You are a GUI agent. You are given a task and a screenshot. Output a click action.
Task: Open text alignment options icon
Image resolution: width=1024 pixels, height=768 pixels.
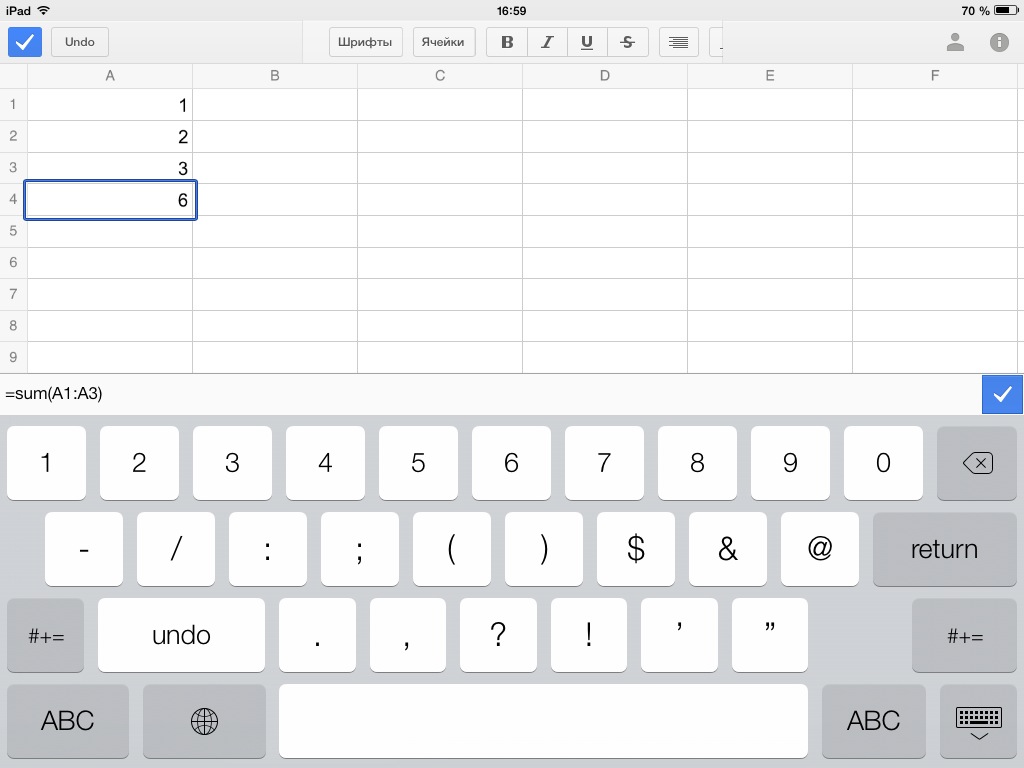point(679,42)
